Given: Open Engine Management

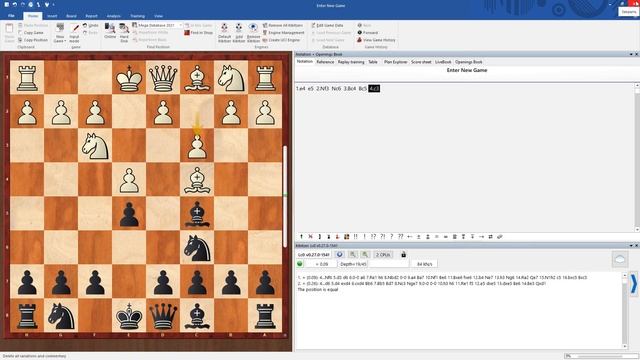Looking at the screenshot, I should click(284, 33).
